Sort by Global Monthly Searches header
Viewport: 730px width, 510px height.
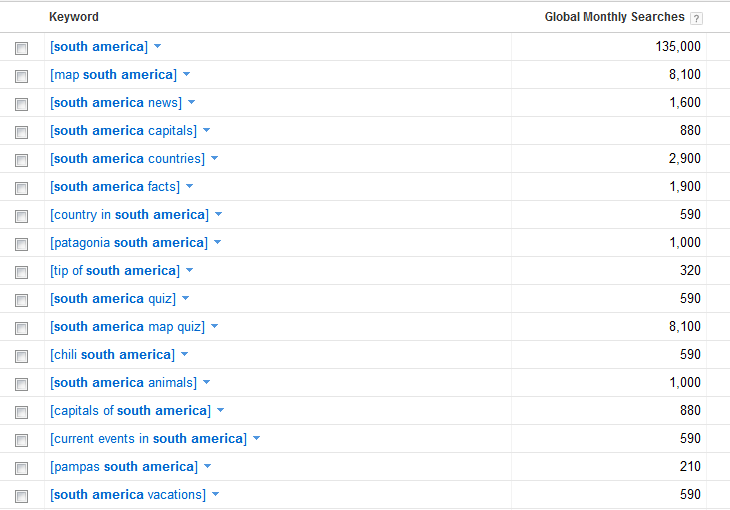coord(615,17)
